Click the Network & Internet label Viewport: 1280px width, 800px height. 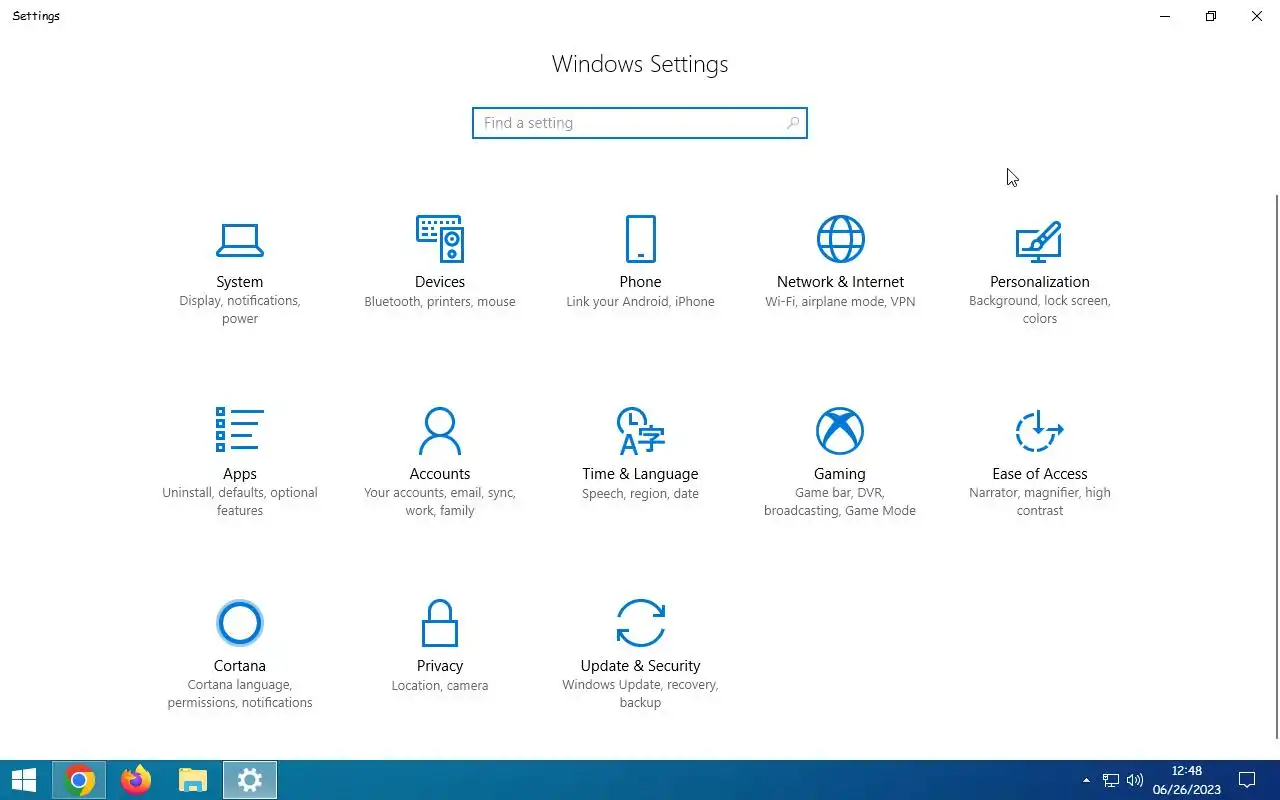click(840, 282)
